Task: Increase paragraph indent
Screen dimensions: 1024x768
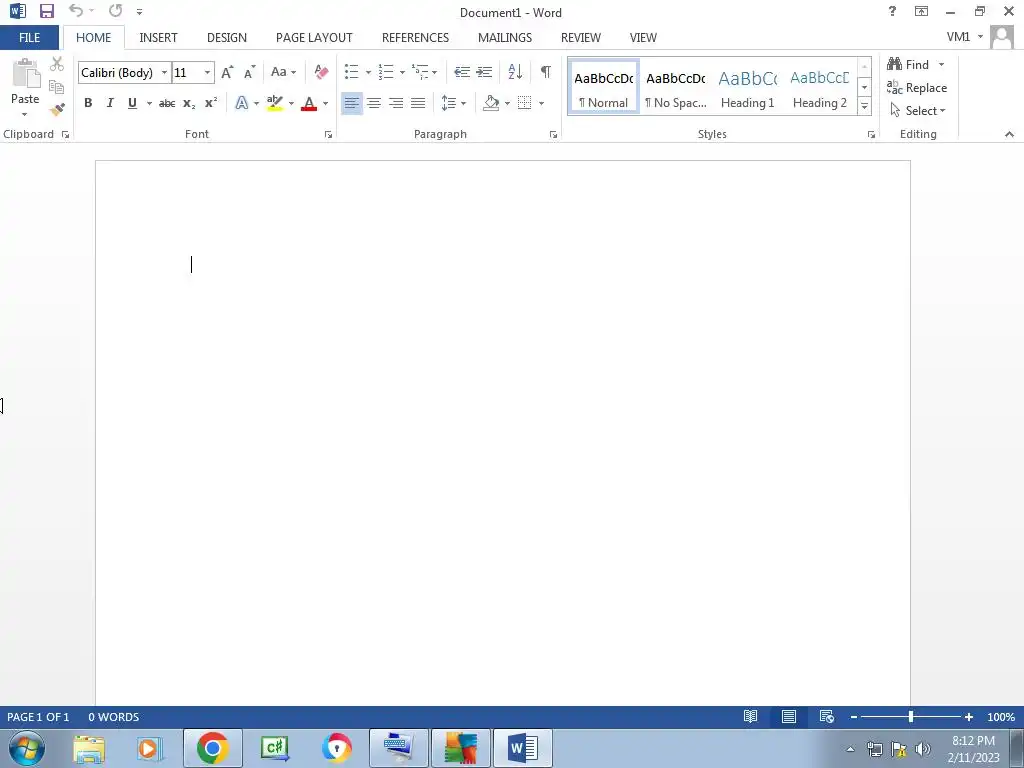Action: [x=484, y=72]
